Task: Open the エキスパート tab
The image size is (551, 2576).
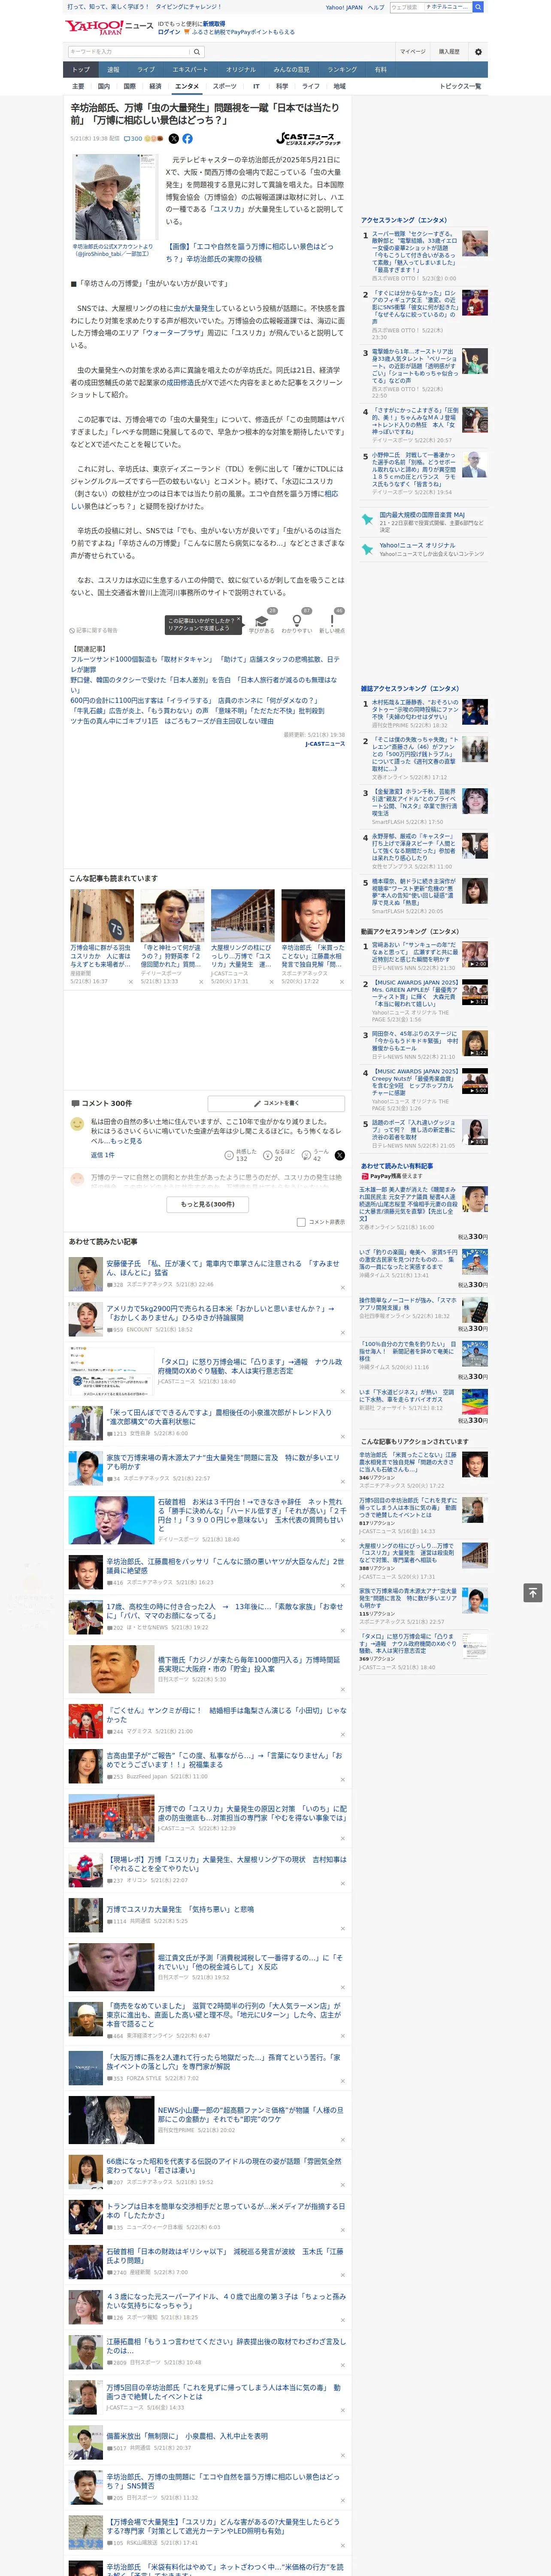Action: pyautogui.click(x=190, y=70)
